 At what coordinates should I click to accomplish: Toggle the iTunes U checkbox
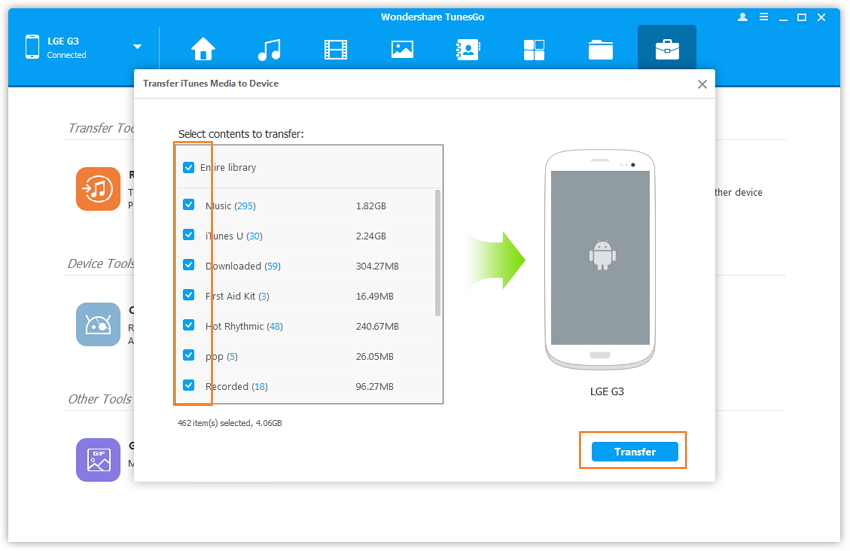pyautogui.click(x=189, y=236)
